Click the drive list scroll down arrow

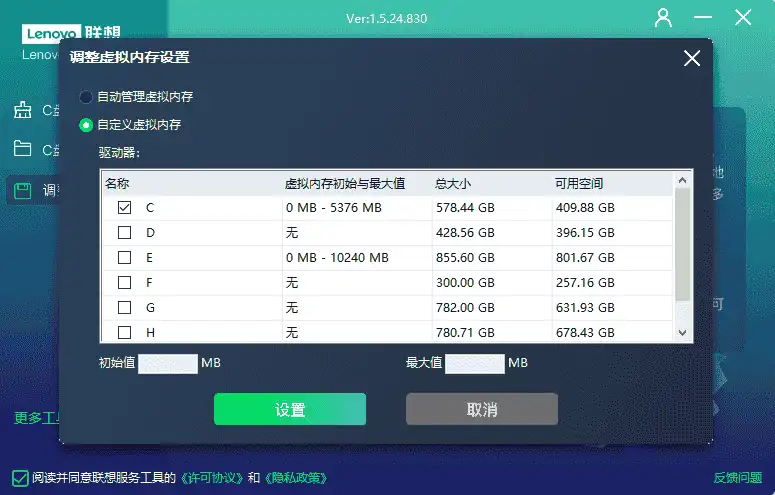pos(683,333)
